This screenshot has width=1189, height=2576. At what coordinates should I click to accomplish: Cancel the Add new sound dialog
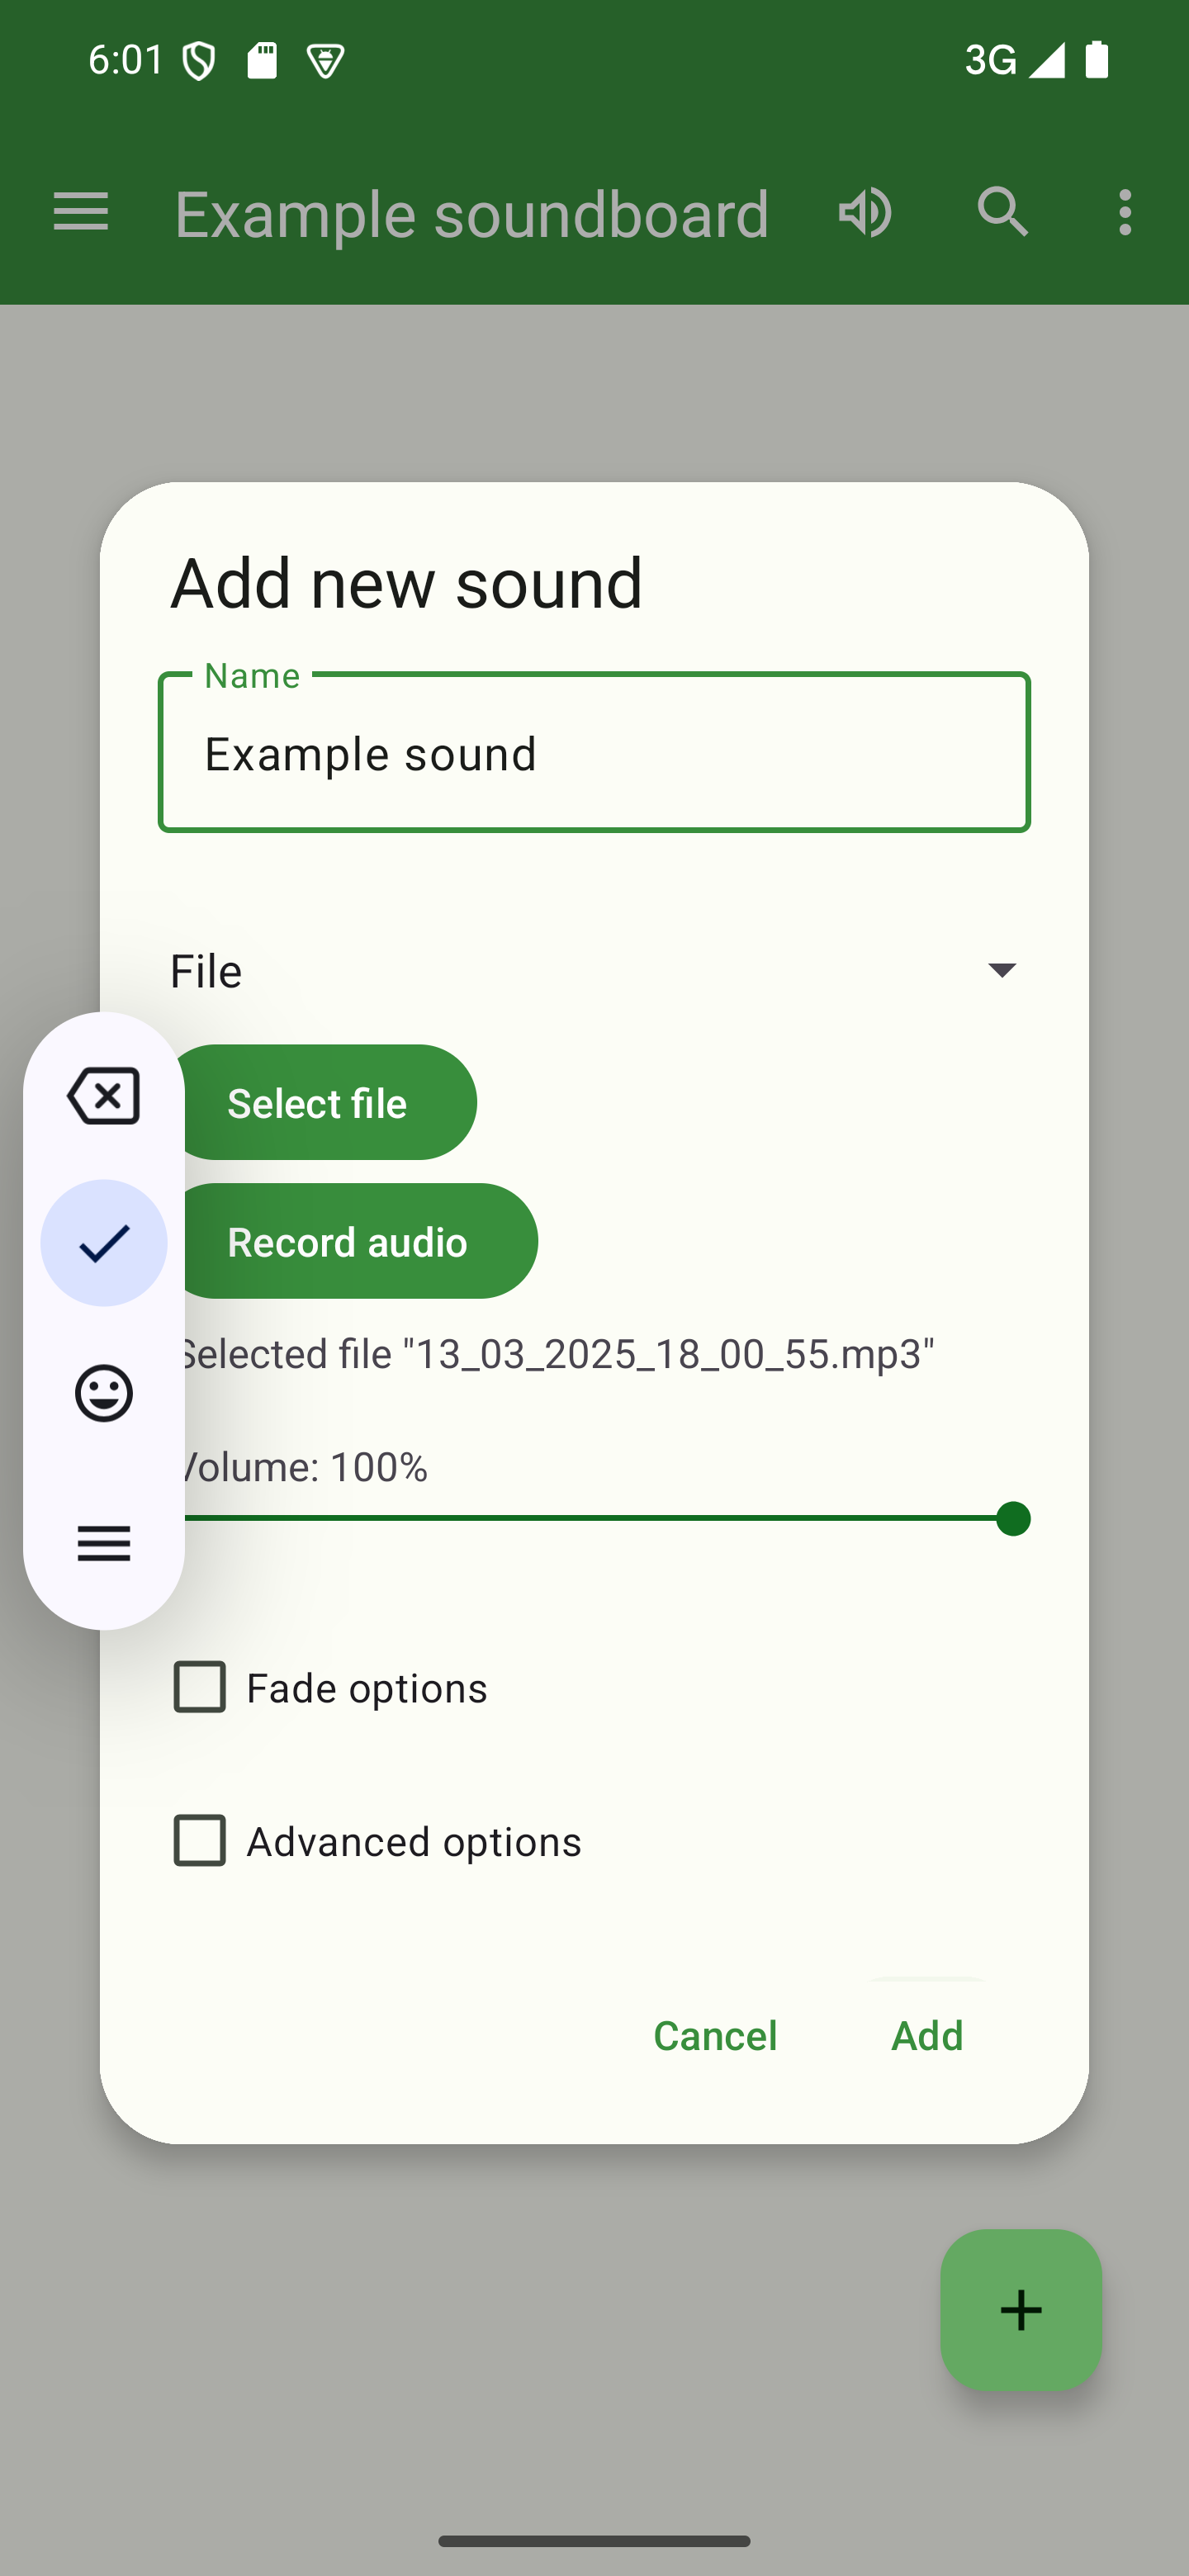pyautogui.click(x=714, y=2035)
